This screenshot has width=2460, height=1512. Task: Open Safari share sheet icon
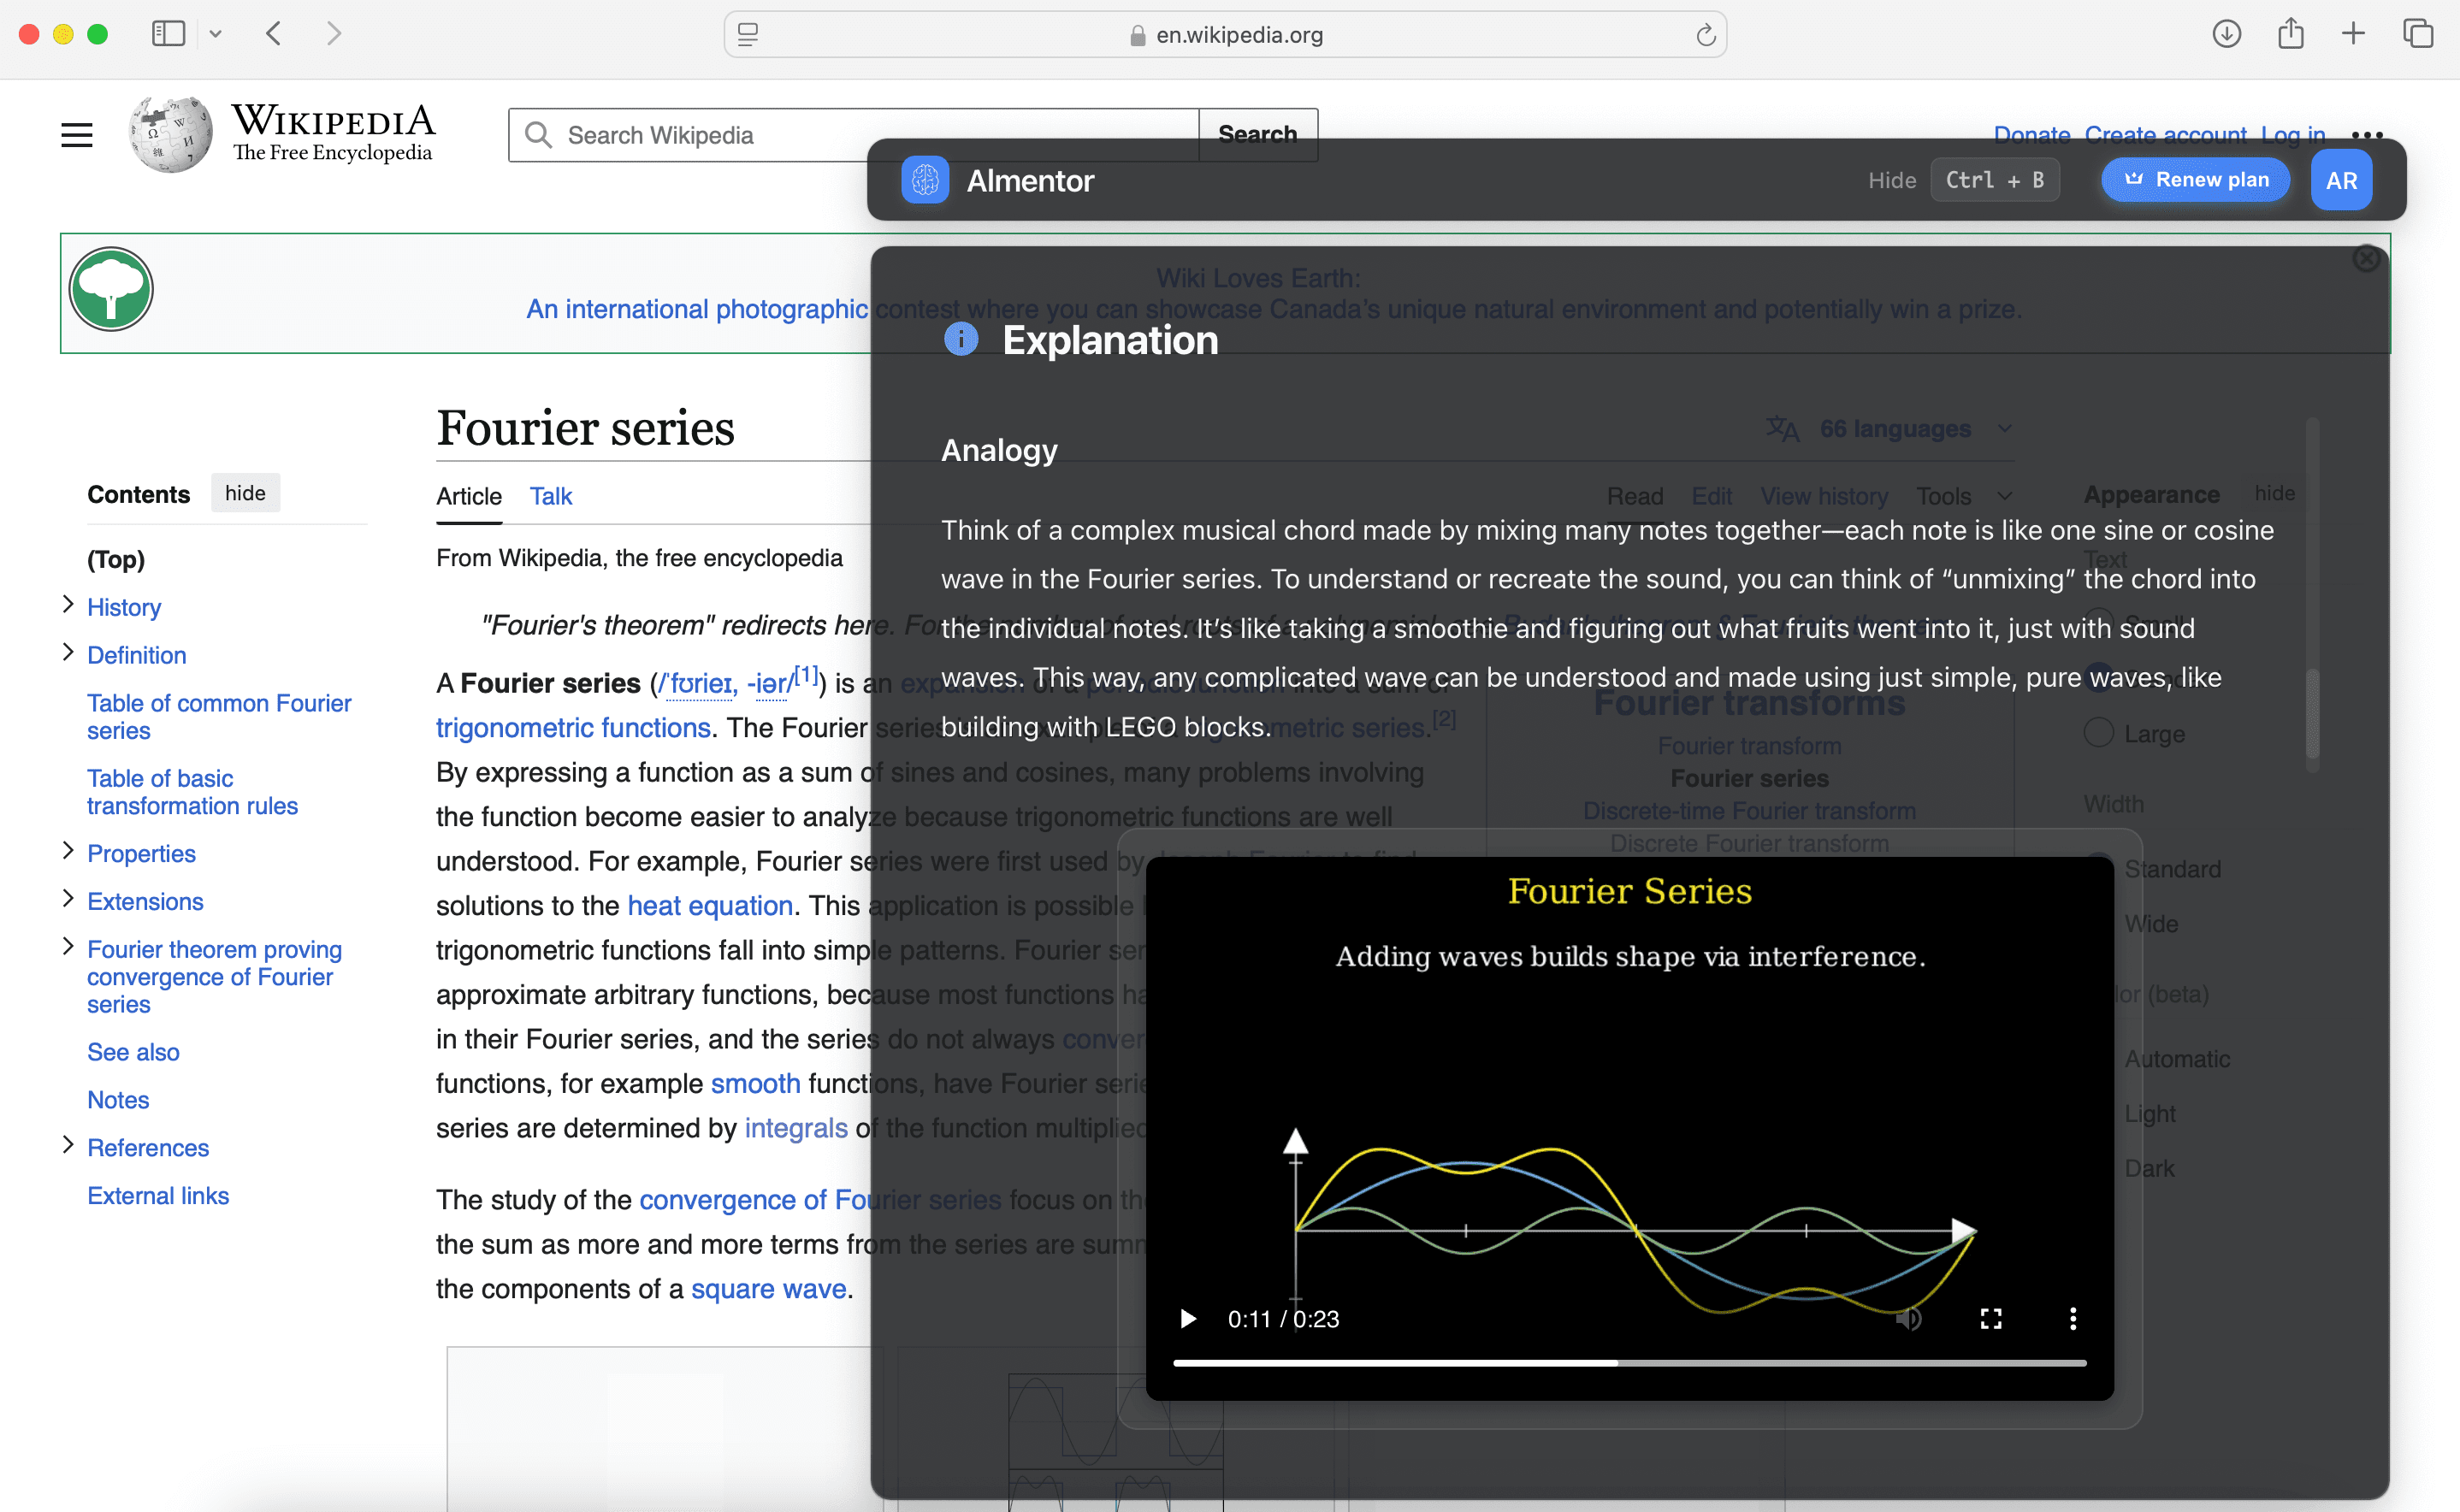coord(2290,34)
